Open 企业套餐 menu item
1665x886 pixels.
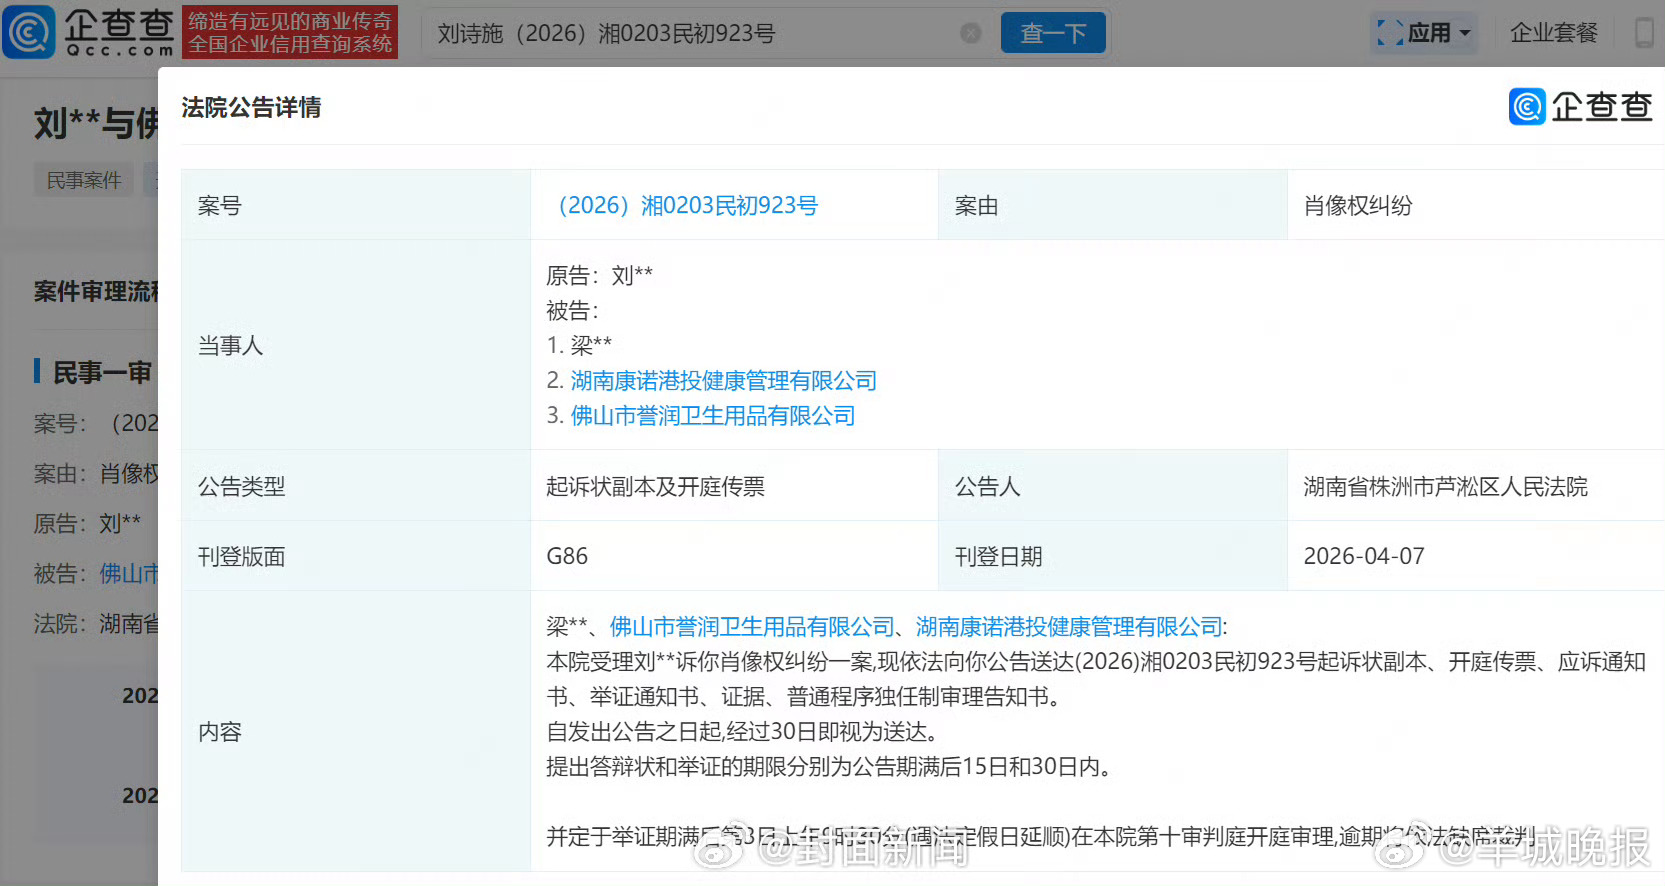1553,33
